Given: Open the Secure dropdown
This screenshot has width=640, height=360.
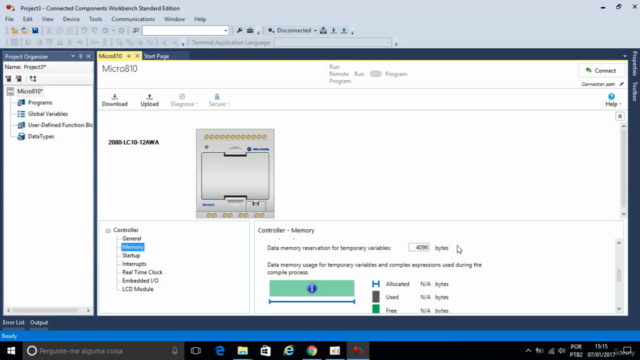Looking at the screenshot, I should point(219,100).
